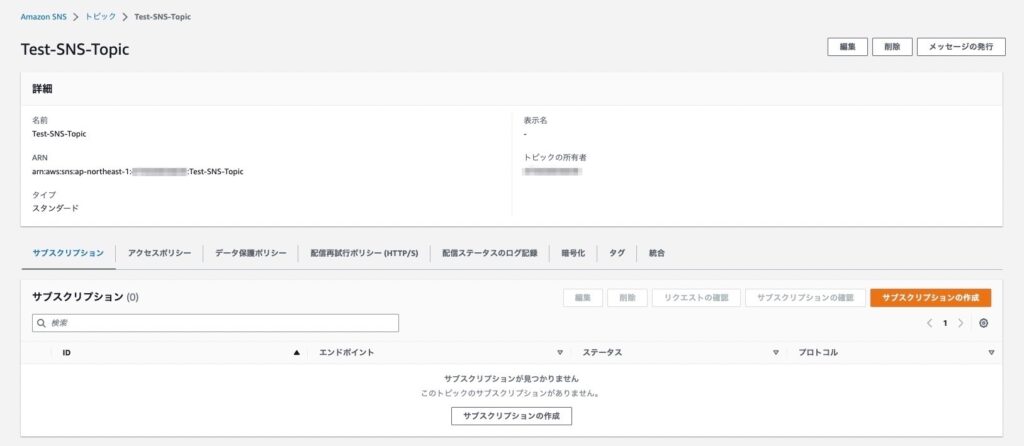Click the ステータス column header
The width and height of the screenshot is (1024, 446).
point(602,353)
